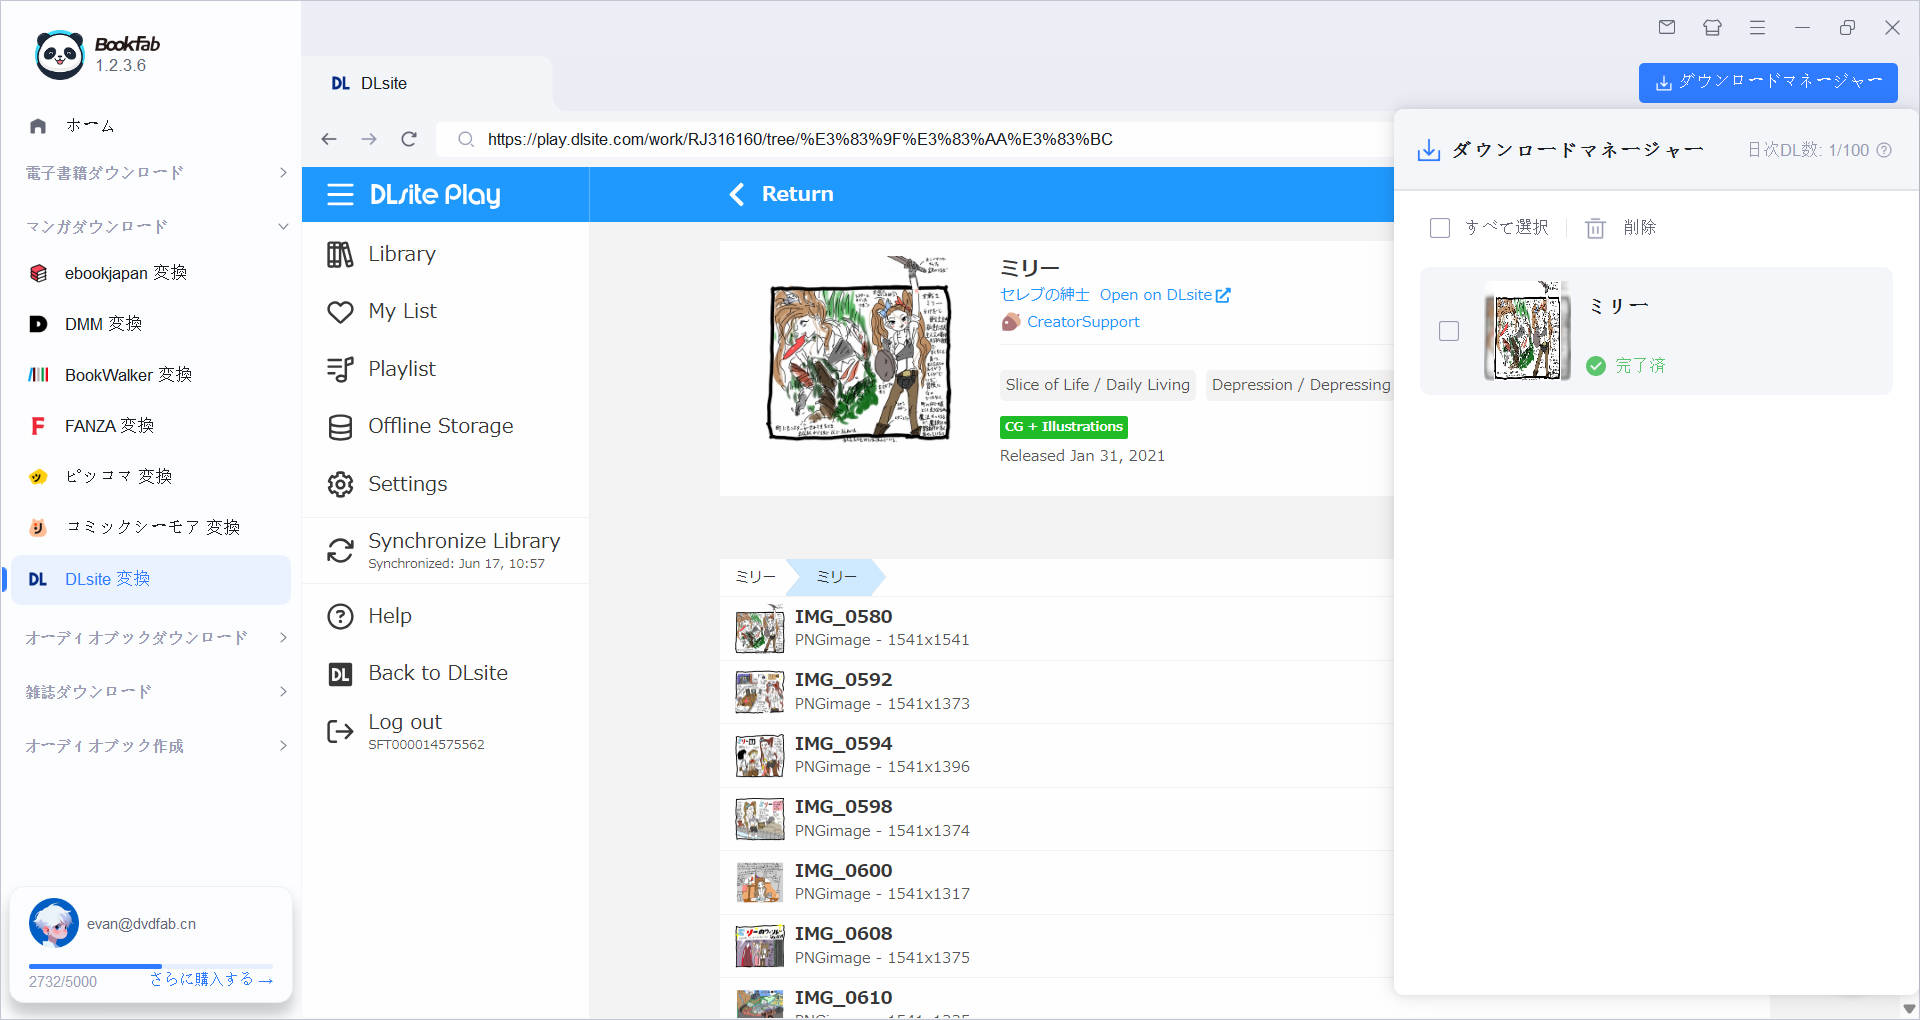Screen dimensions: 1920x1020
Task: Open ebookjapan converter icon
Action: pyautogui.click(x=38, y=273)
